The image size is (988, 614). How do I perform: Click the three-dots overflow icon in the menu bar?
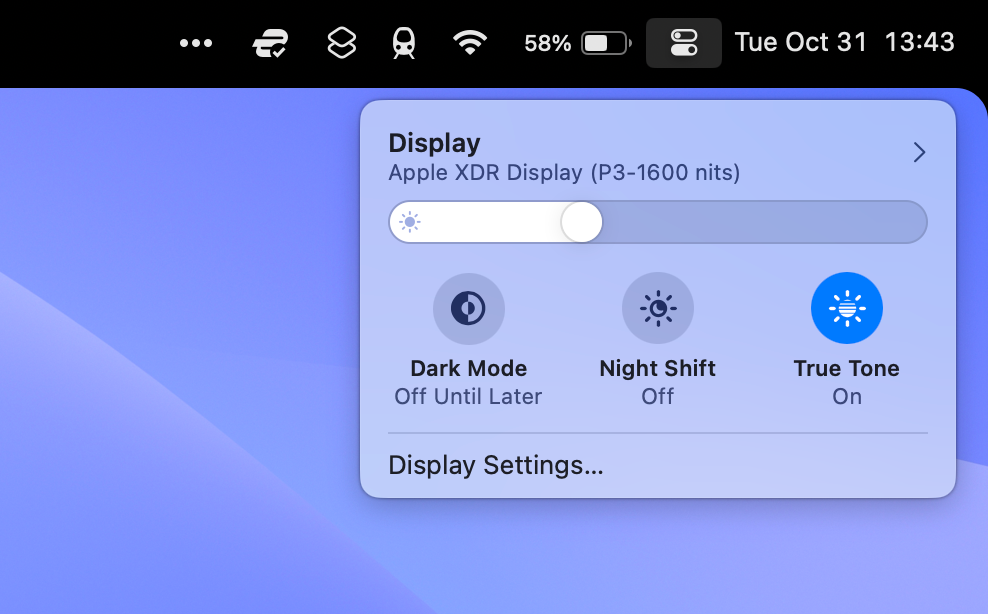196,43
